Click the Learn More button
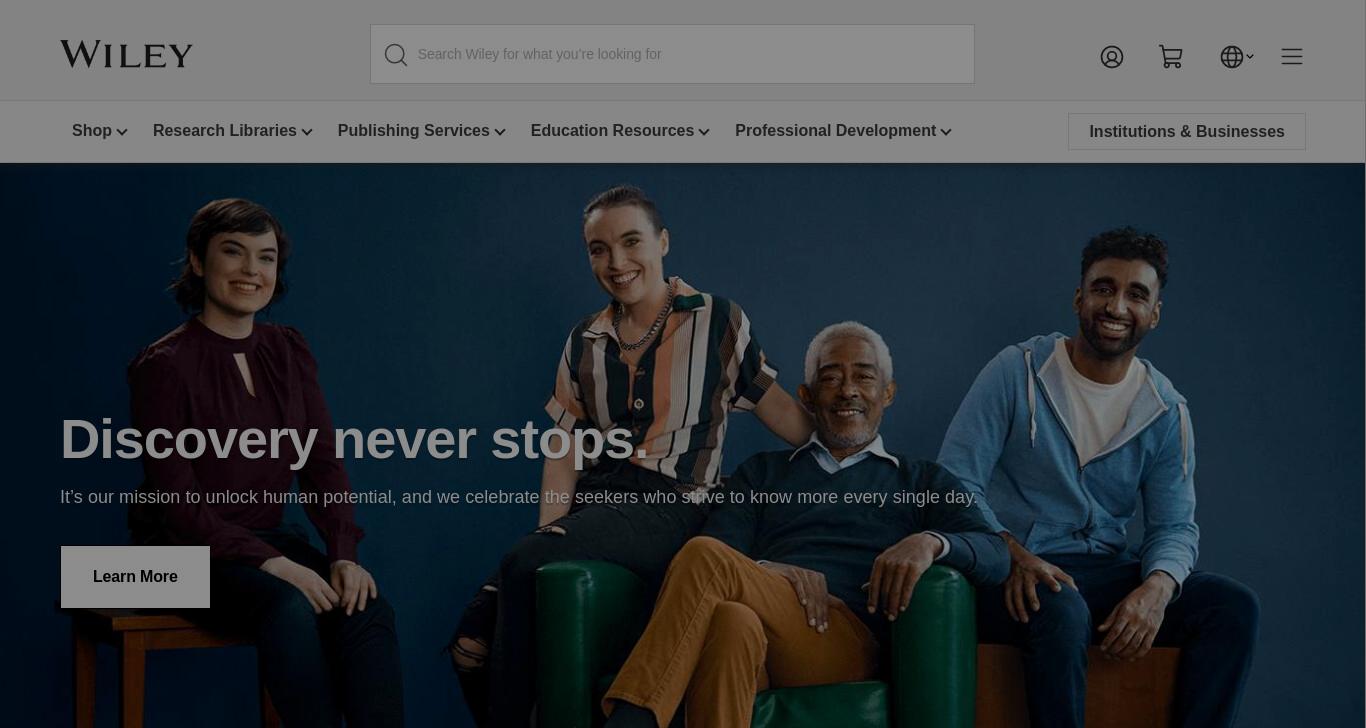Image resolution: width=1366 pixels, height=728 pixels. click(135, 577)
